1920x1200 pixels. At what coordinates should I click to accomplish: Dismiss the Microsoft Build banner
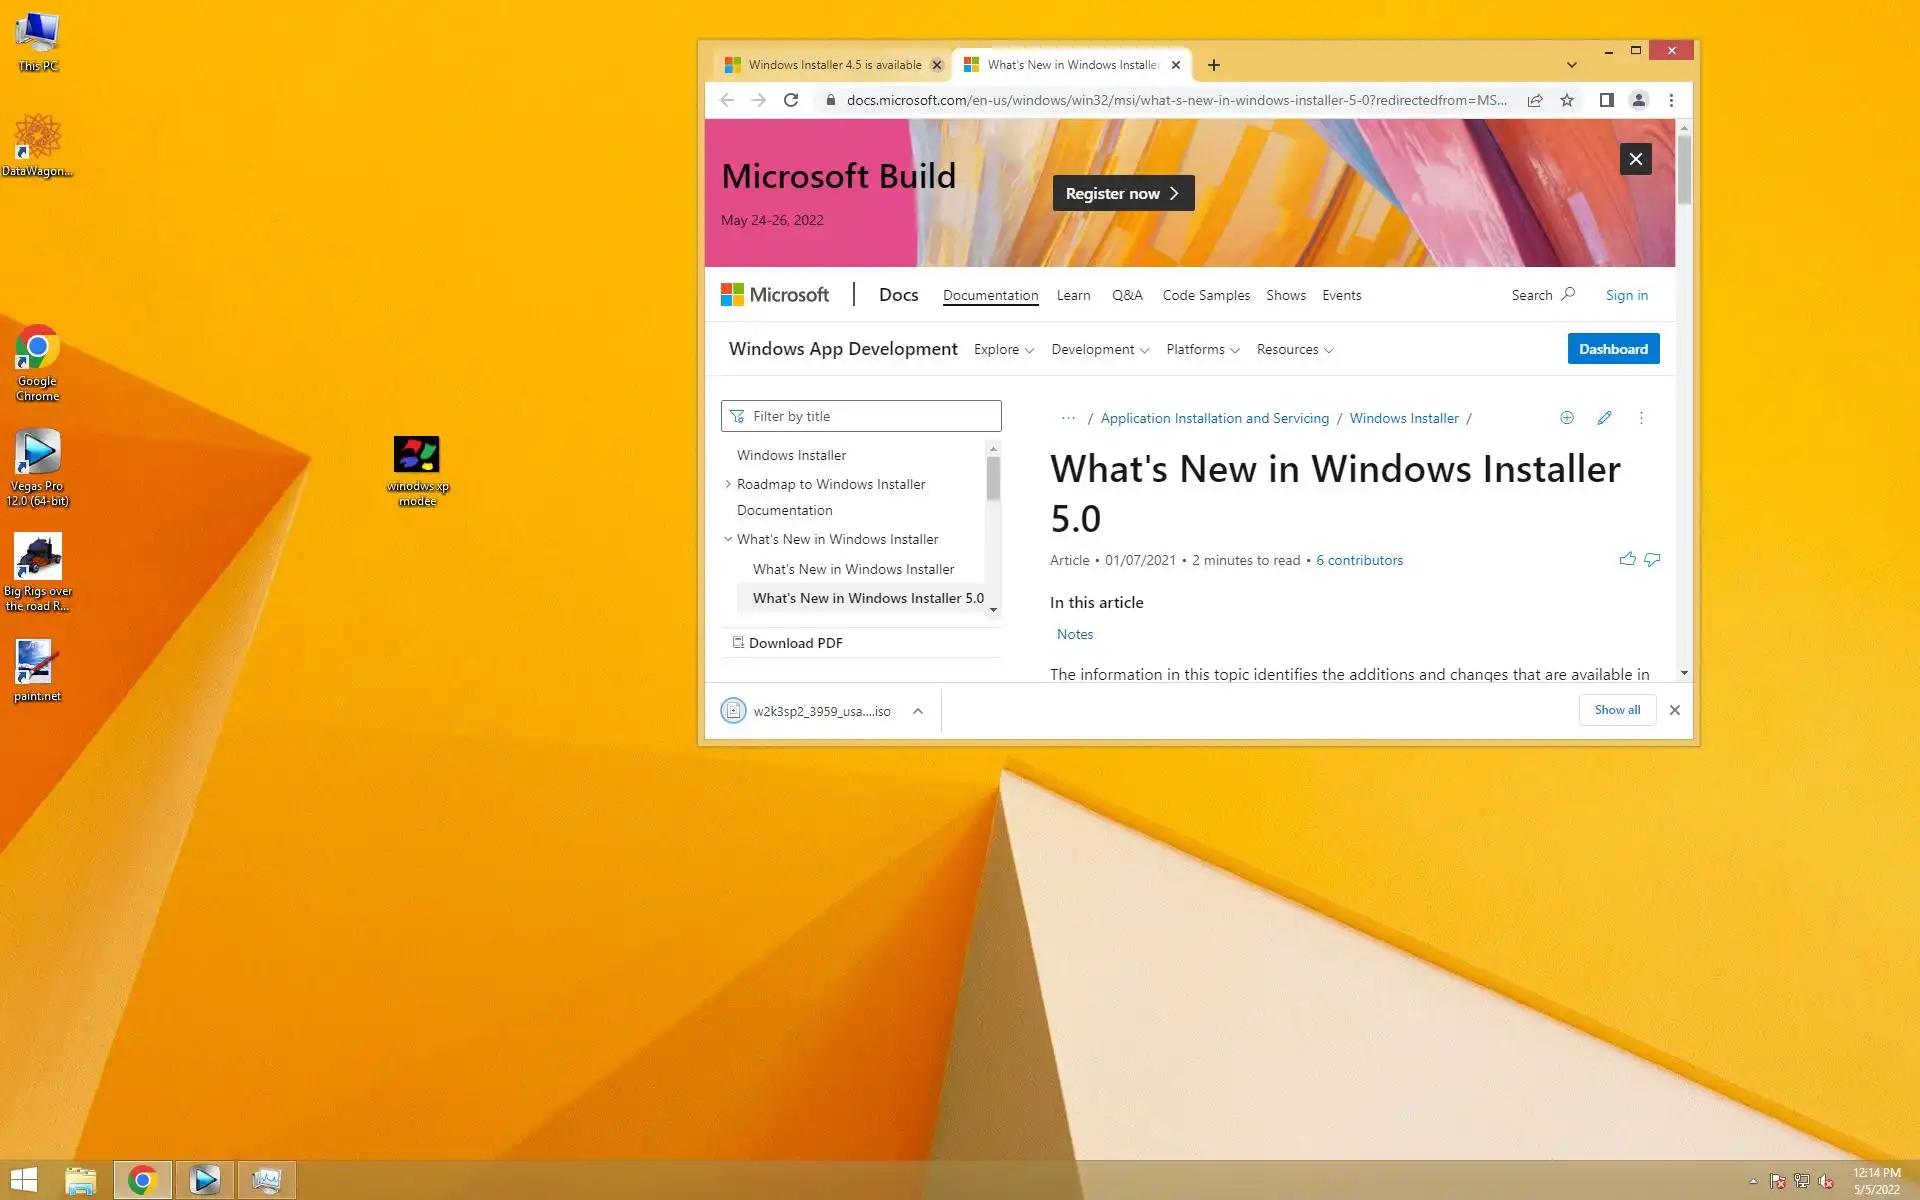point(1635,159)
